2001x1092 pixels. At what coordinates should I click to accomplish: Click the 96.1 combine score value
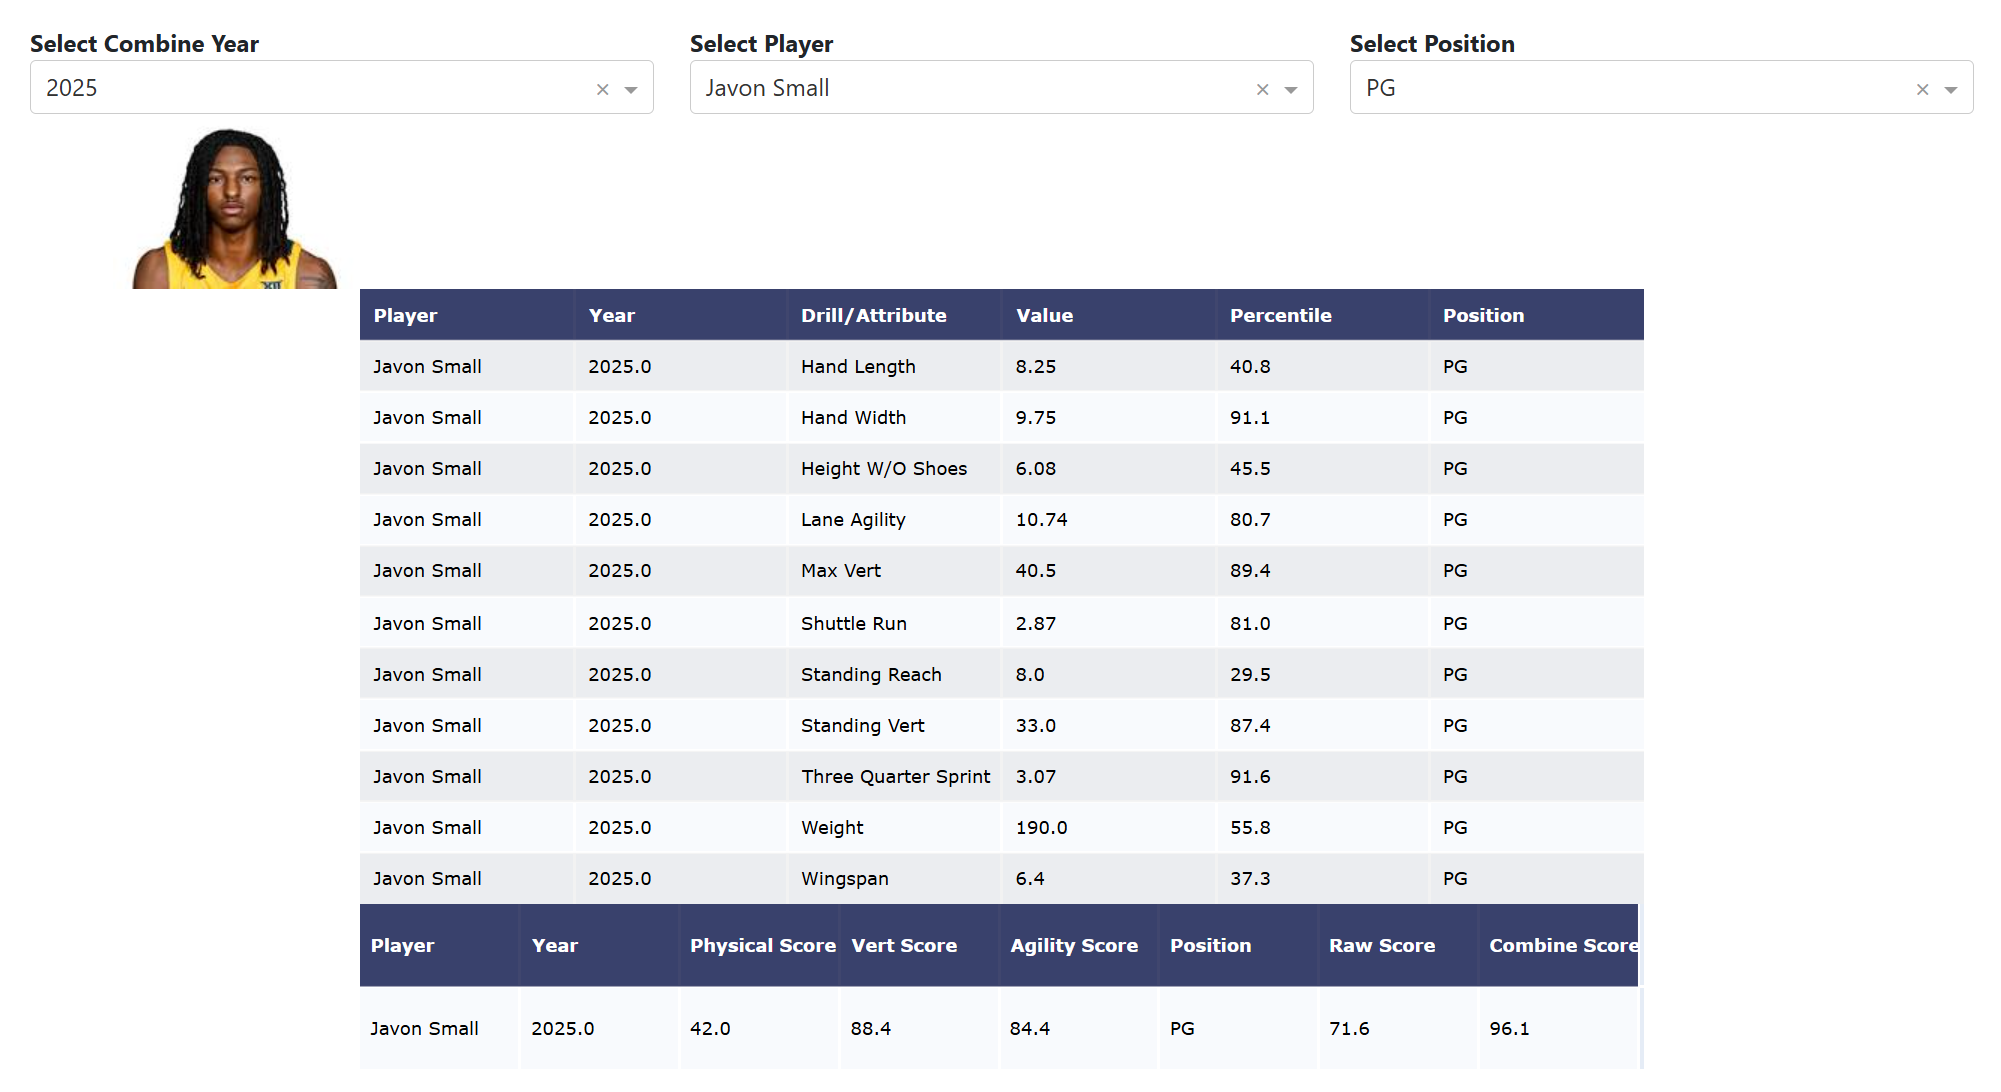click(1509, 1028)
